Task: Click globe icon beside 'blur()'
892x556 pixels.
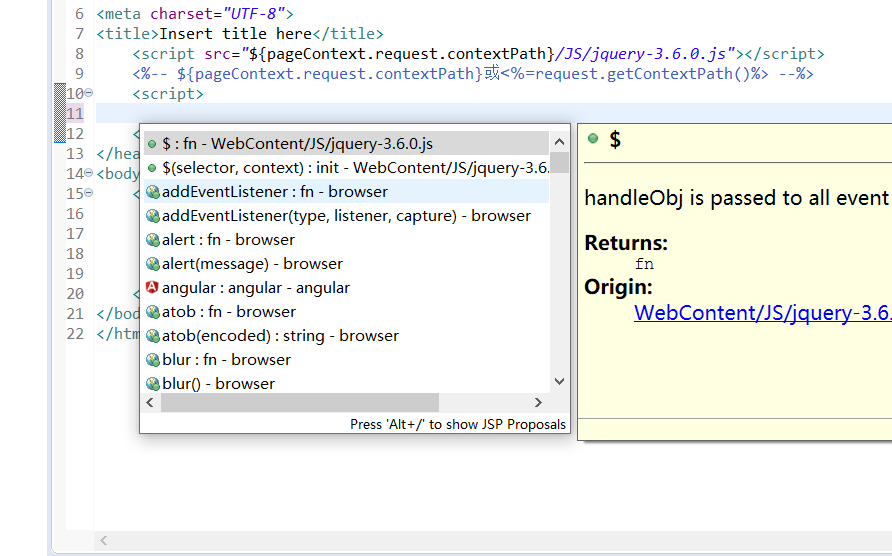Action: pyautogui.click(x=152, y=384)
